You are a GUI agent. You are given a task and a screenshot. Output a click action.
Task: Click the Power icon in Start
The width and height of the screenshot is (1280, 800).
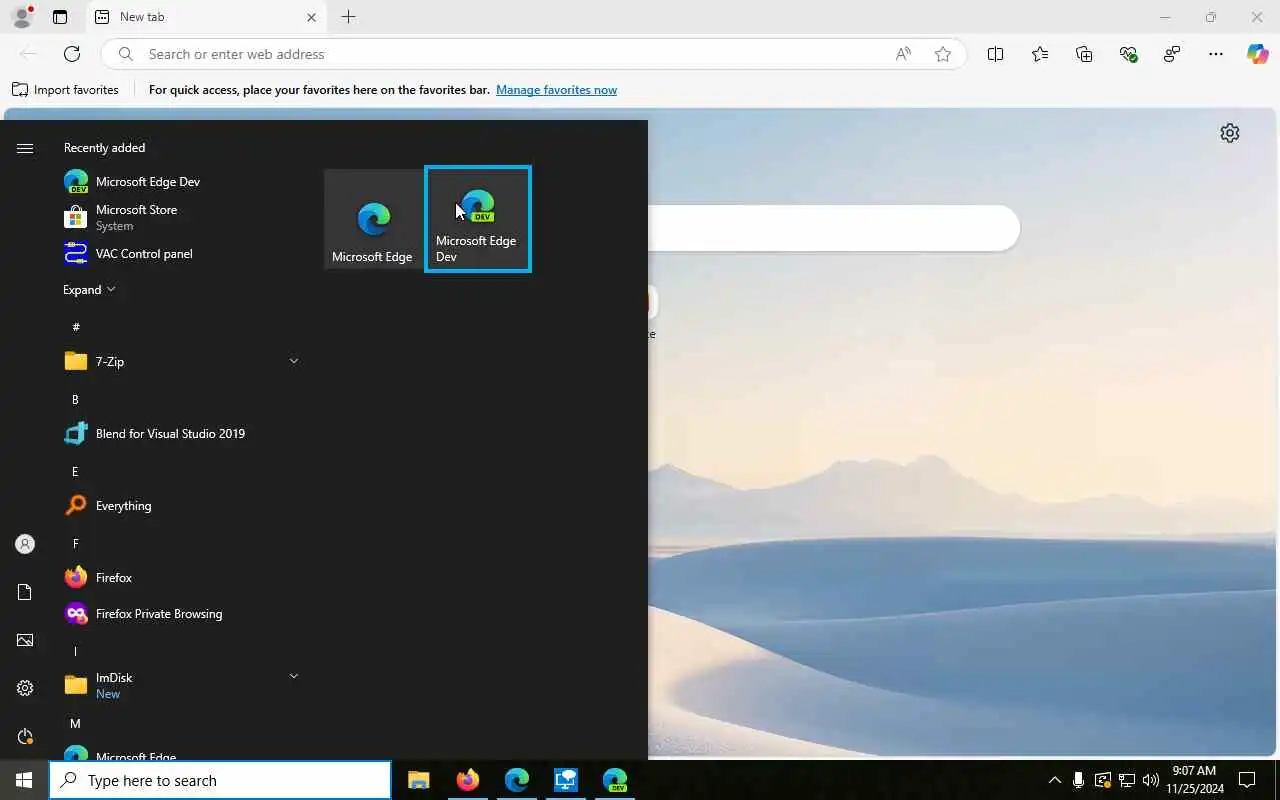25,736
